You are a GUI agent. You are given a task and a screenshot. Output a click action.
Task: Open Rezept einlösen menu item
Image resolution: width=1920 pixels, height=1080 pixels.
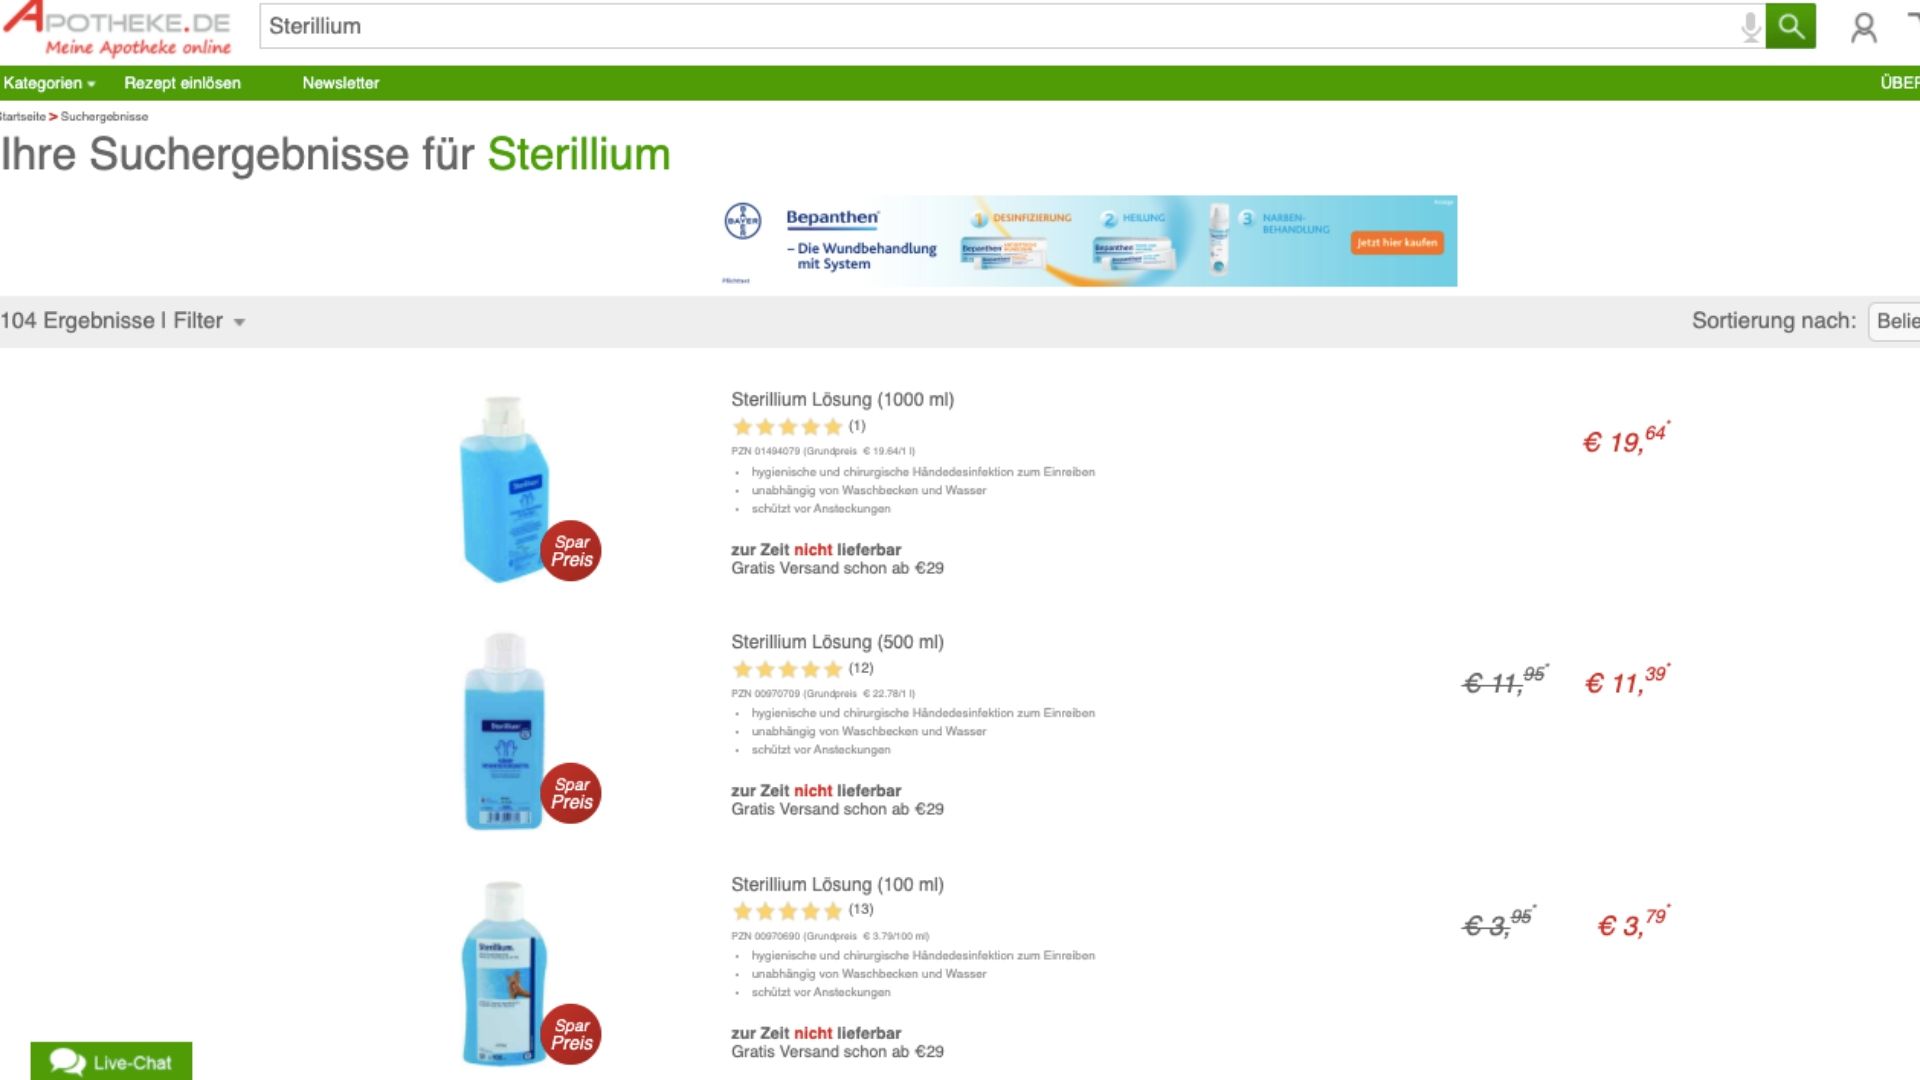(x=182, y=83)
